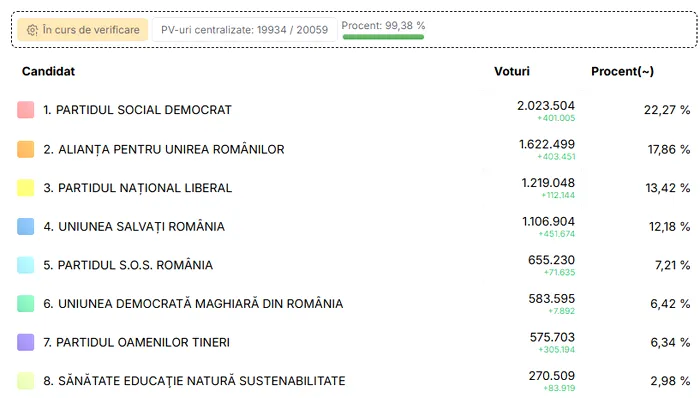Click the 7,21 % value for S.O.S. România
This screenshot has width=700, height=398.
coord(672,265)
